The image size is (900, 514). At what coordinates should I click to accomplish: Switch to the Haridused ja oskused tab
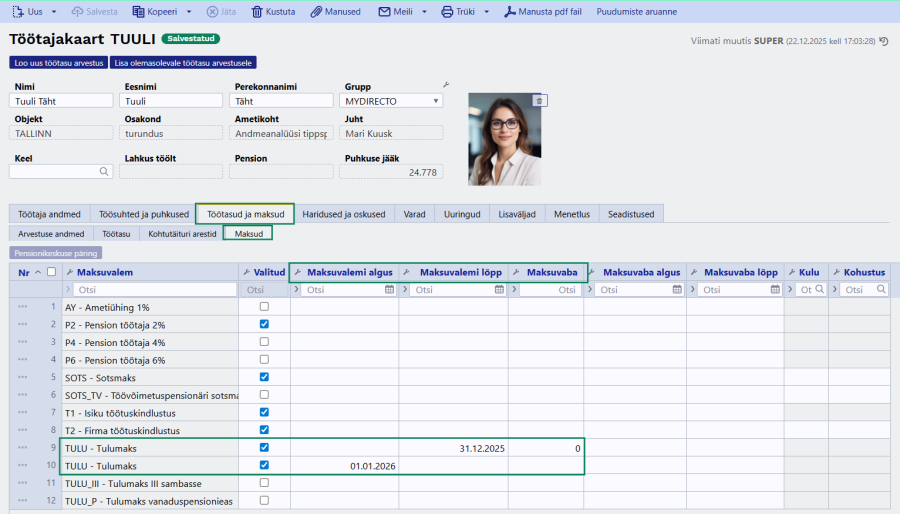344,214
